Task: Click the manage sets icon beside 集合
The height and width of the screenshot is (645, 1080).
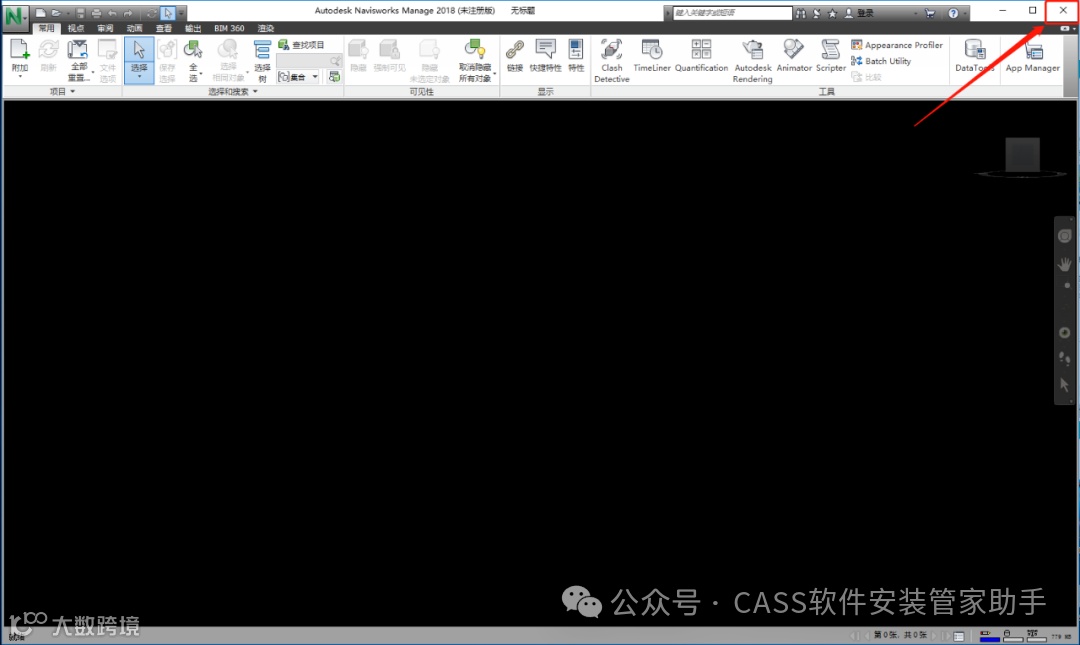Action: coord(335,77)
